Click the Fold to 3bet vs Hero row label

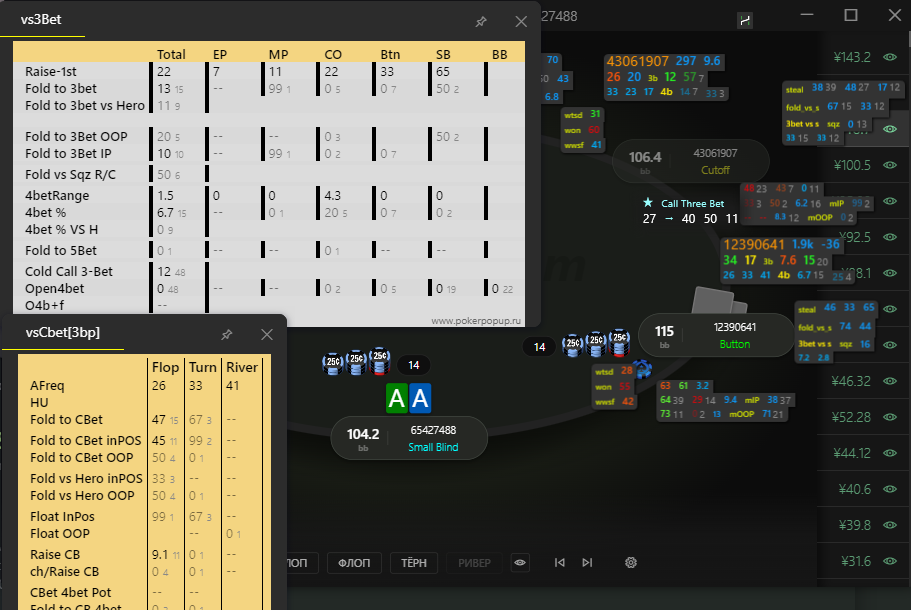click(x=85, y=105)
